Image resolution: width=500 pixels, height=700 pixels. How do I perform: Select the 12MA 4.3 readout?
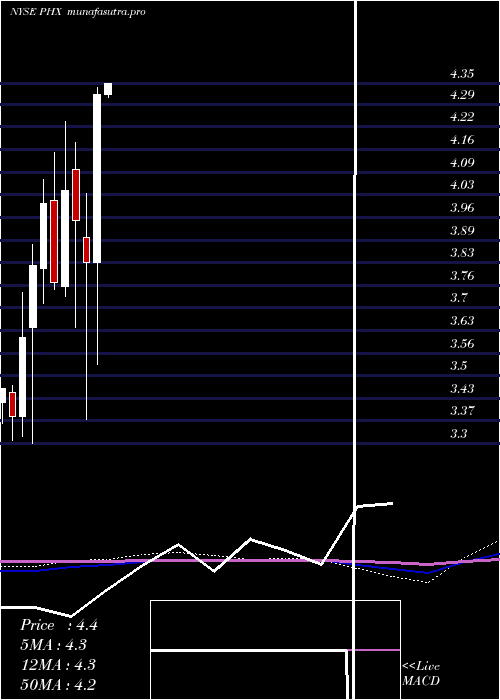click(x=58, y=665)
